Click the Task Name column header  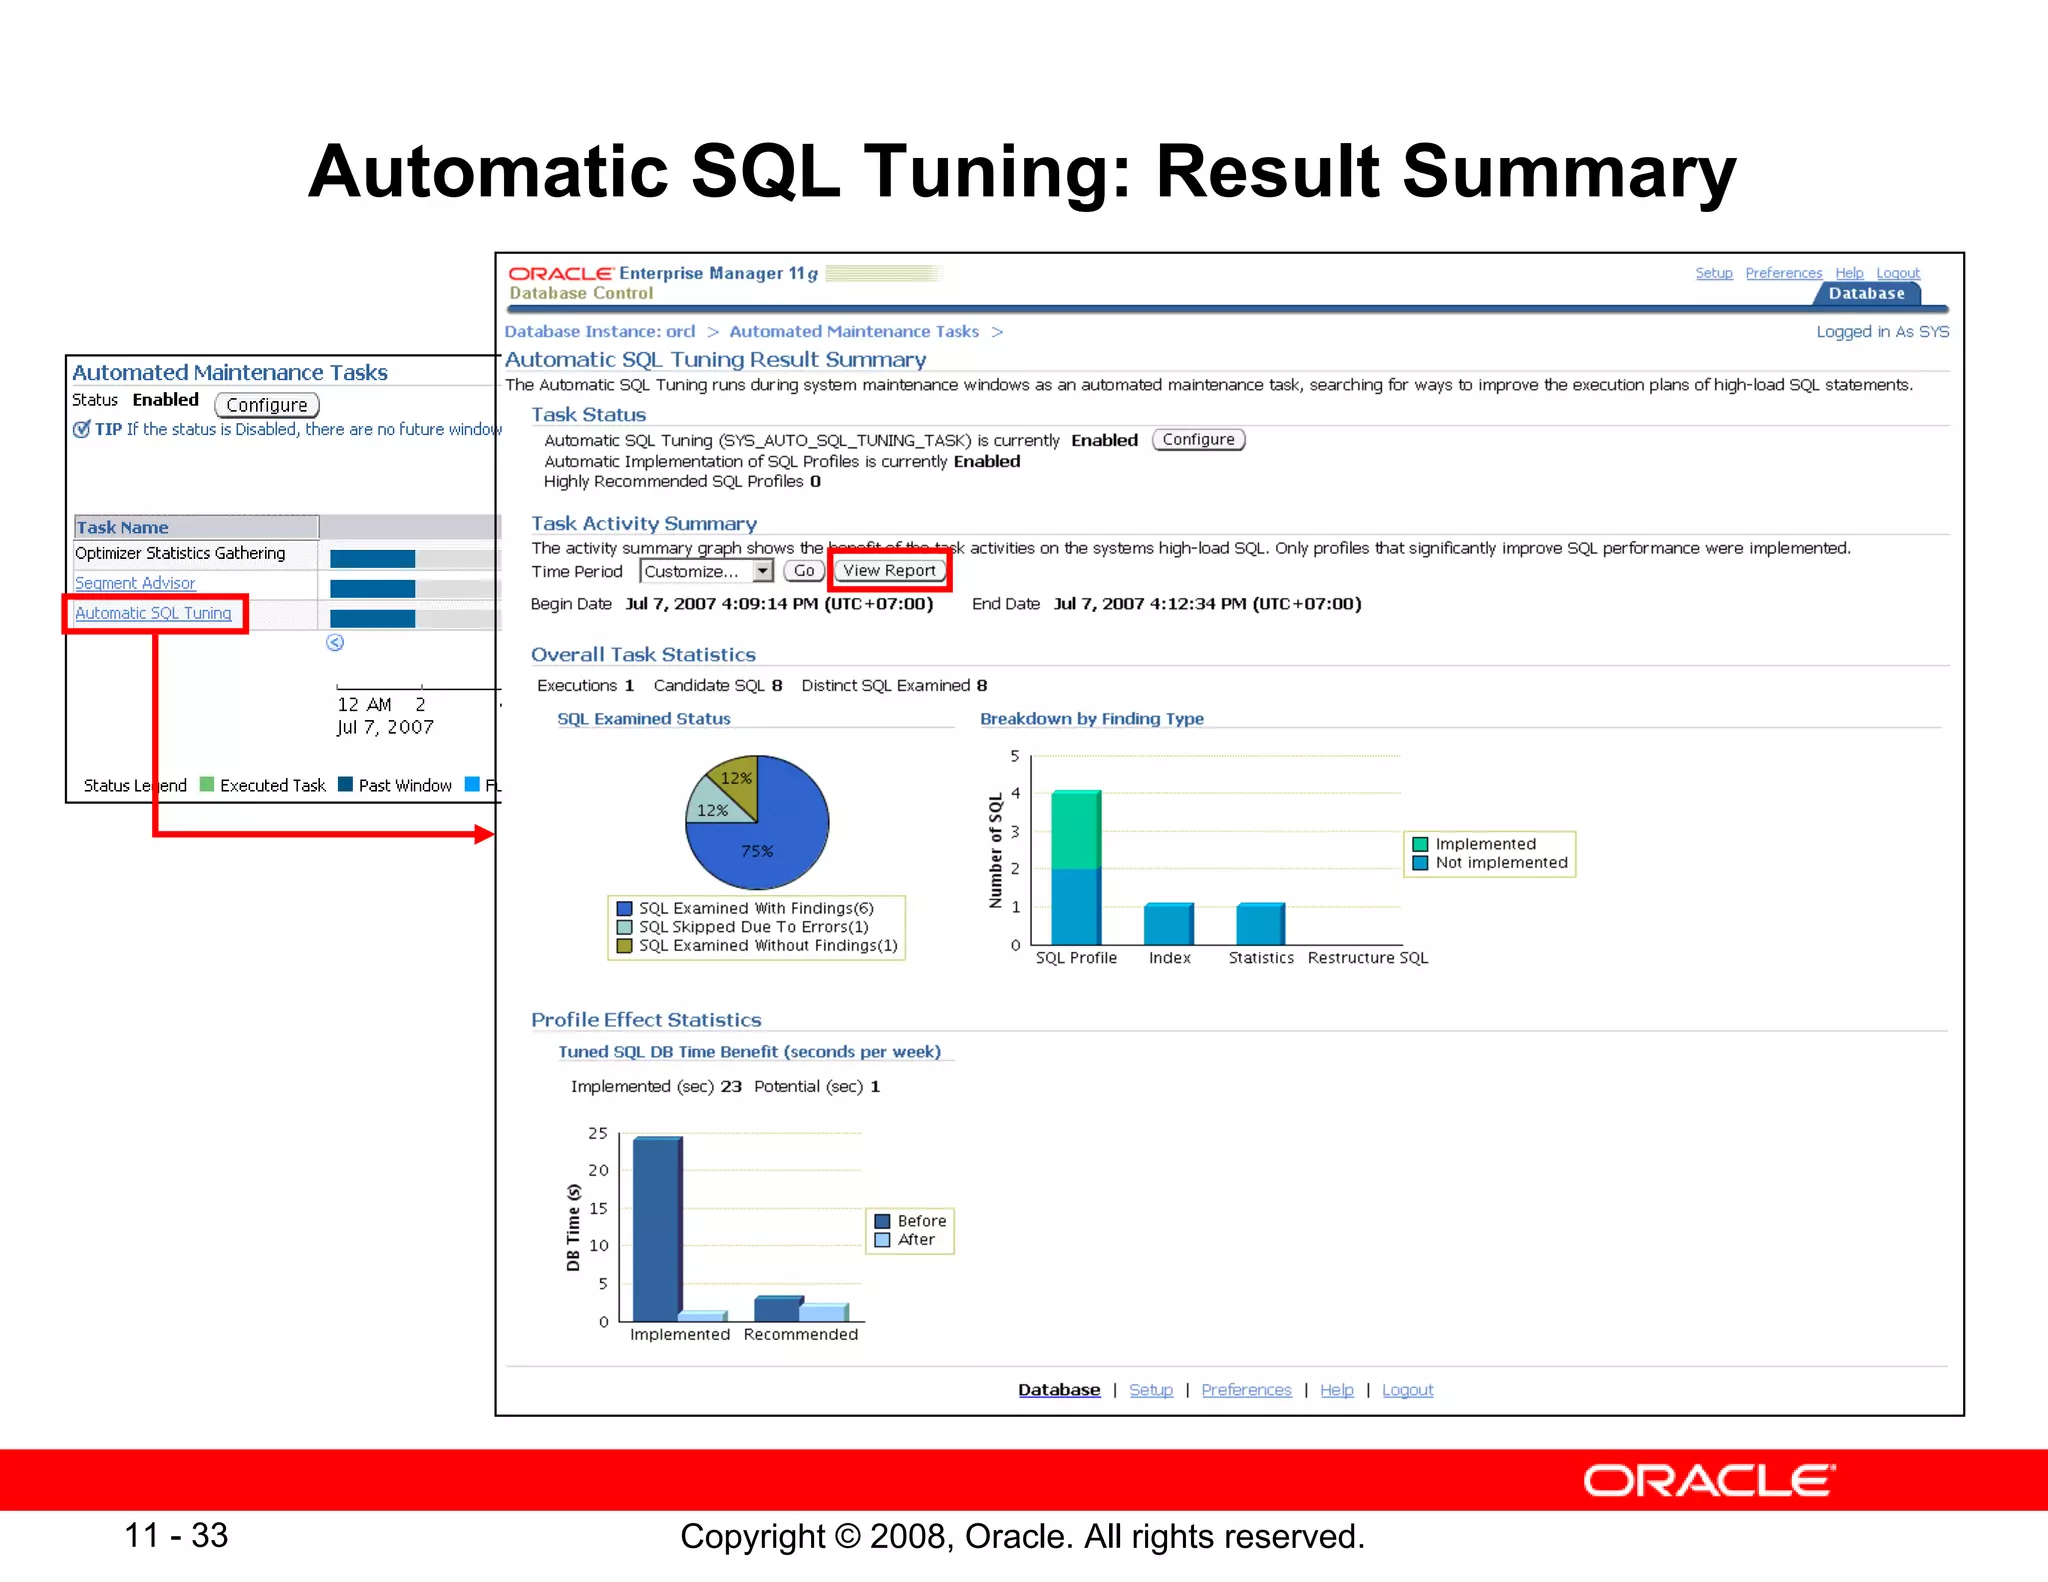(x=196, y=527)
